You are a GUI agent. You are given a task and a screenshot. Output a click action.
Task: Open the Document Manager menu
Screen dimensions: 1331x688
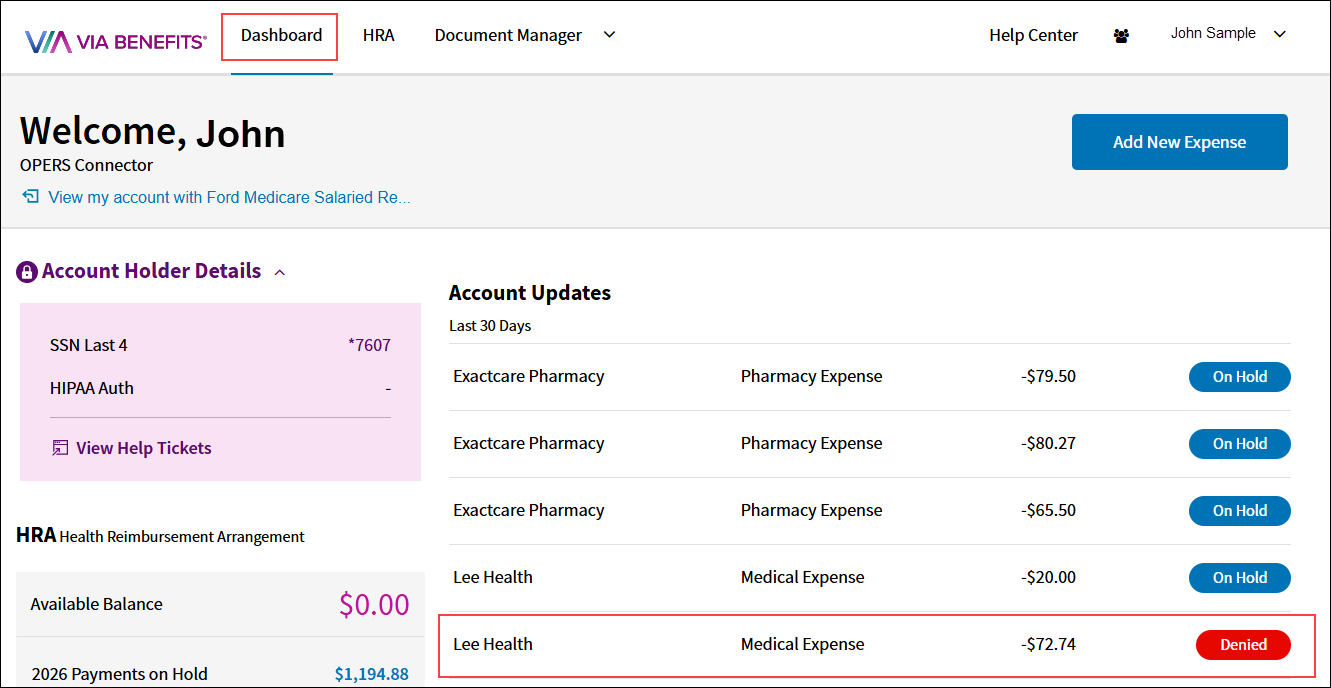point(508,36)
